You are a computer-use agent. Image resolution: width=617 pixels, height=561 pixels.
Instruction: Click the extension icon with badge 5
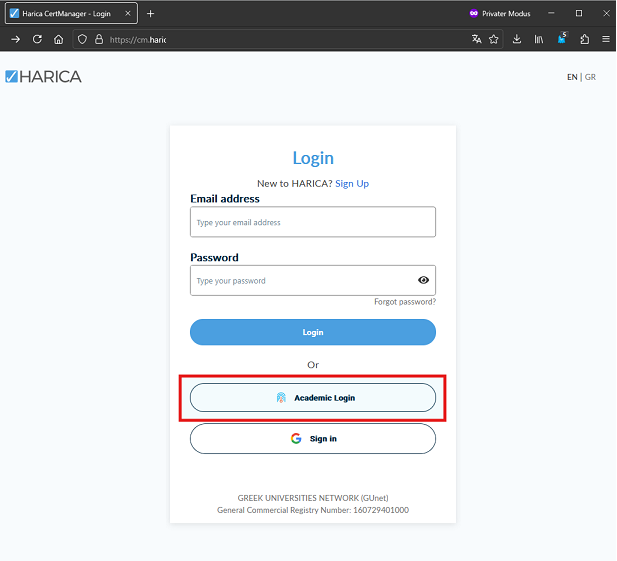click(562, 38)
